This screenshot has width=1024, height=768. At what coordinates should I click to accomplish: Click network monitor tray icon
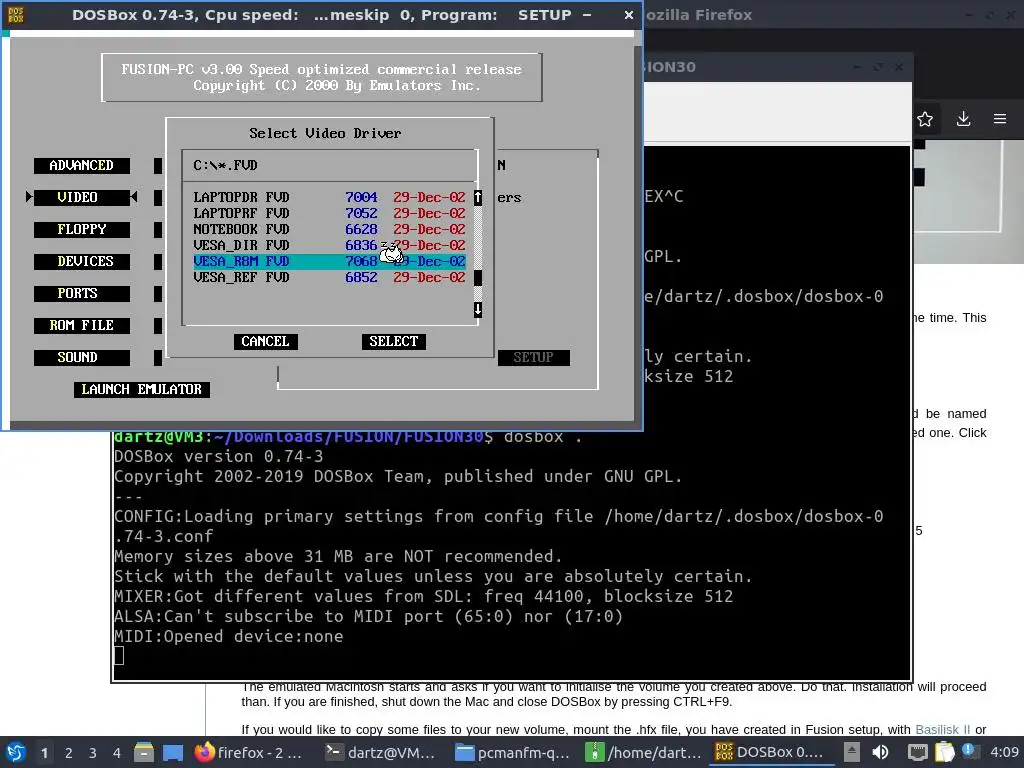pos(917,752)
